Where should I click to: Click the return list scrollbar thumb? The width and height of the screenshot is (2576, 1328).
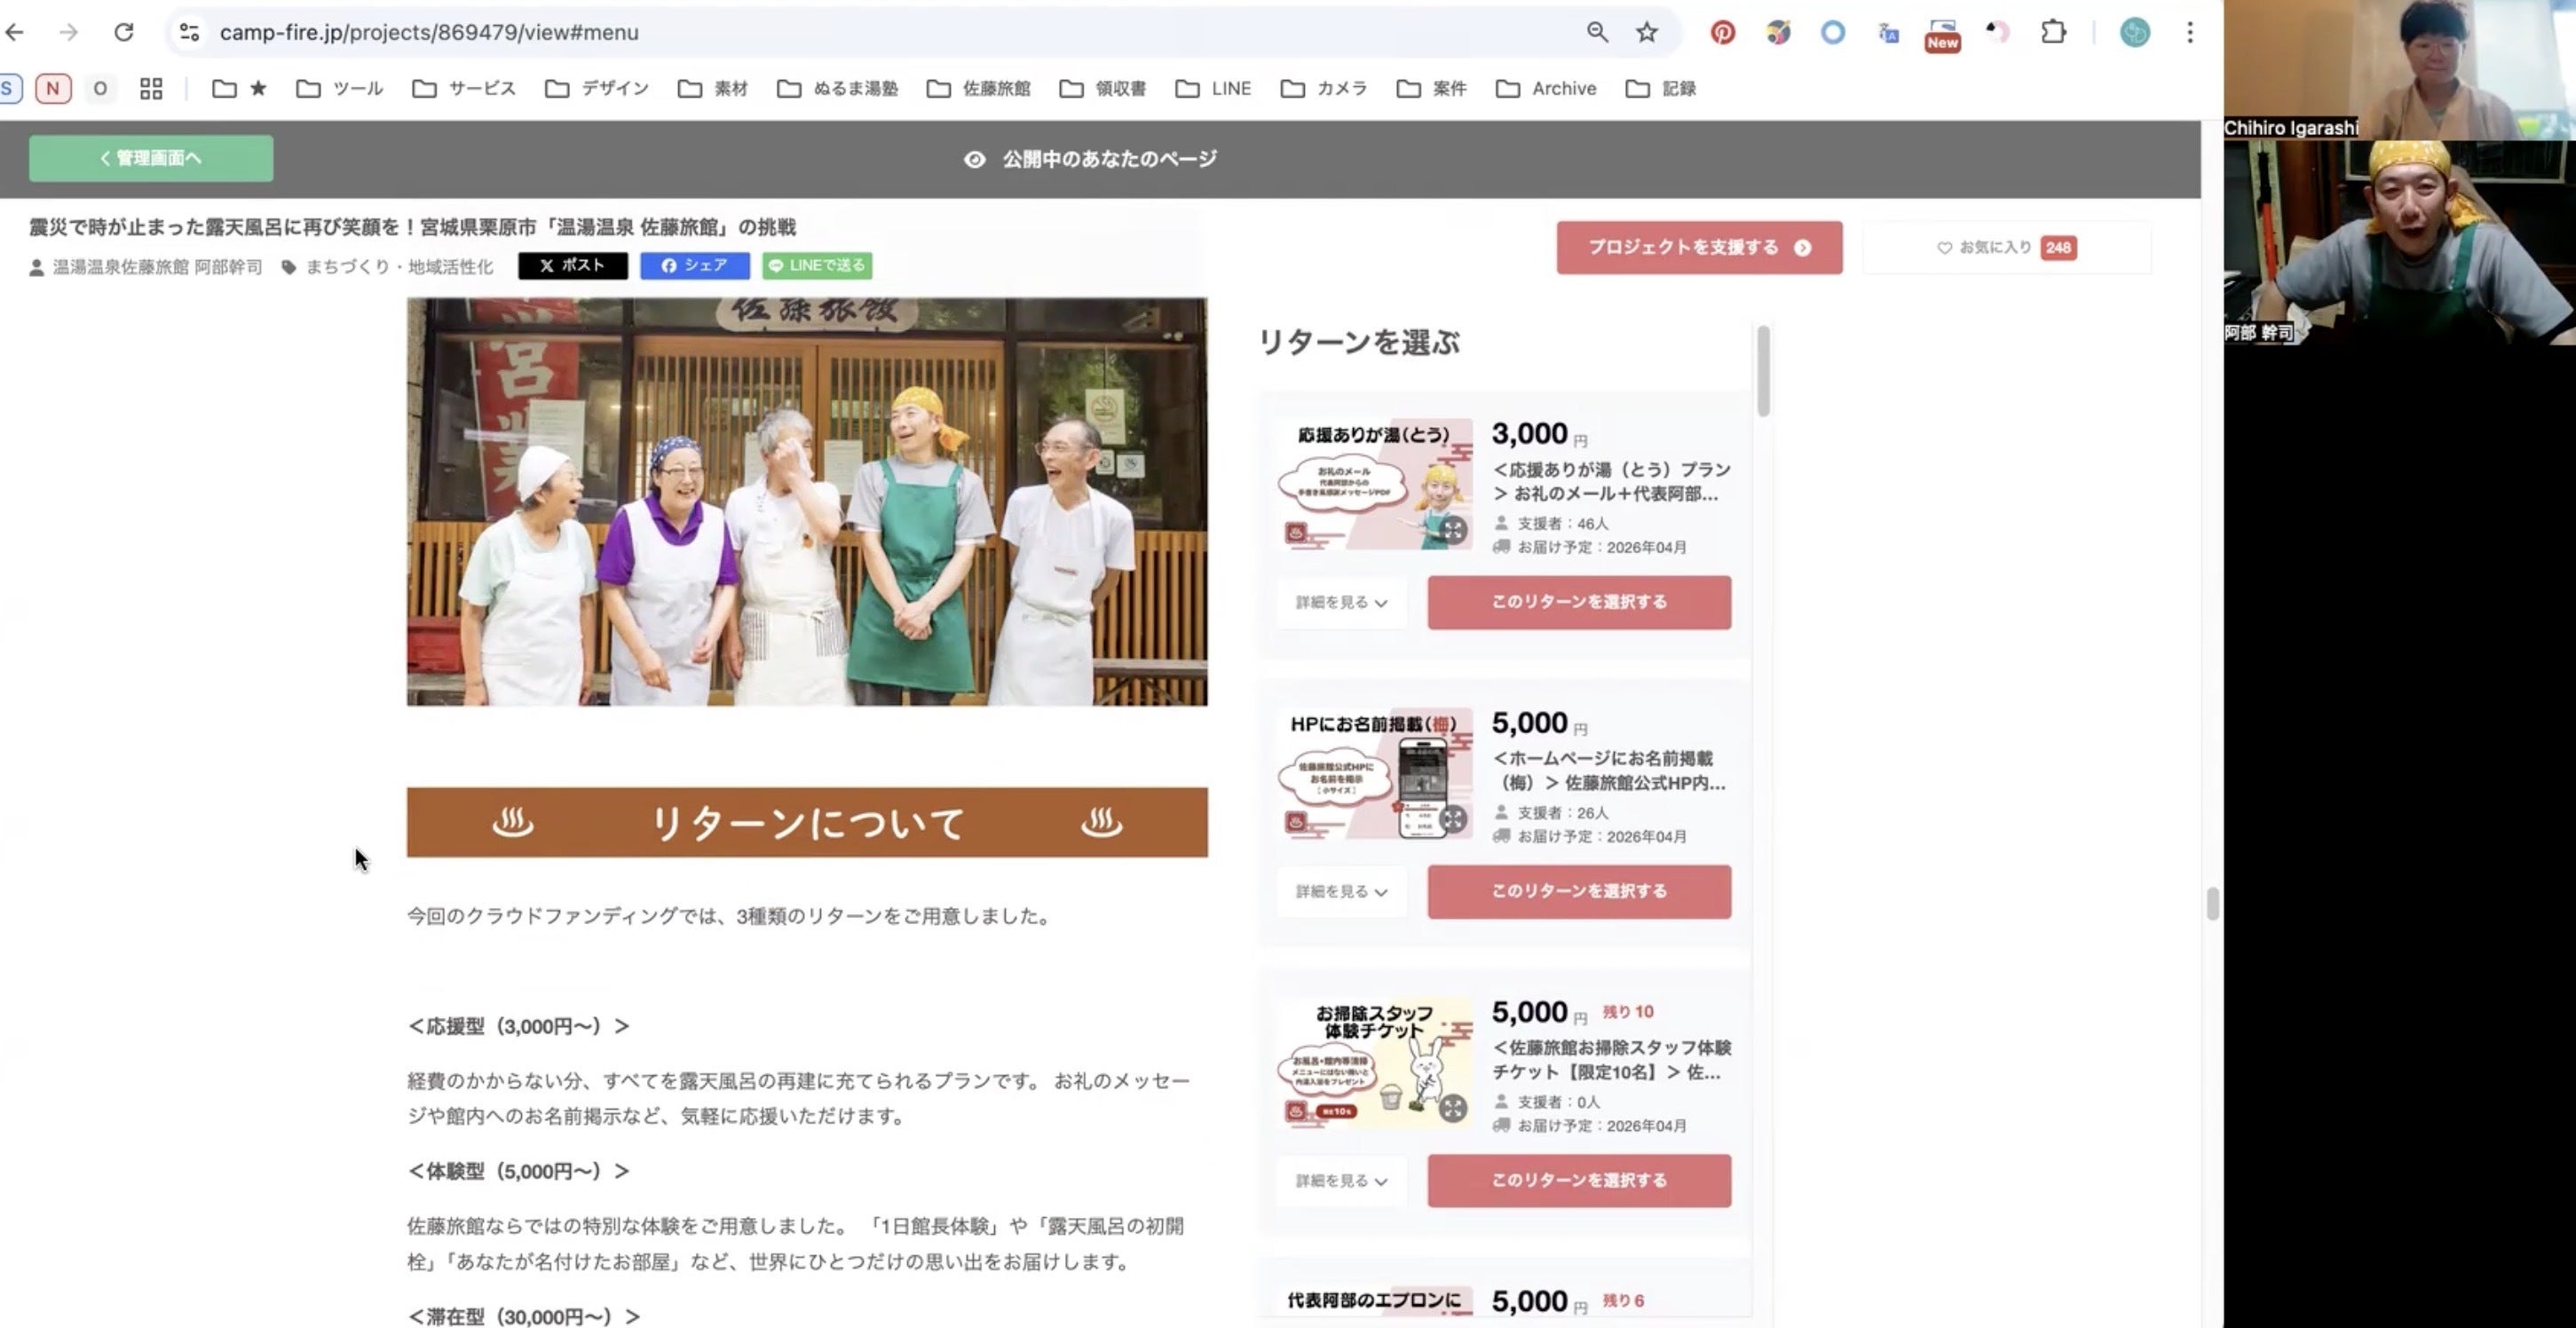pyautogui.click(x=1763, y=370)
